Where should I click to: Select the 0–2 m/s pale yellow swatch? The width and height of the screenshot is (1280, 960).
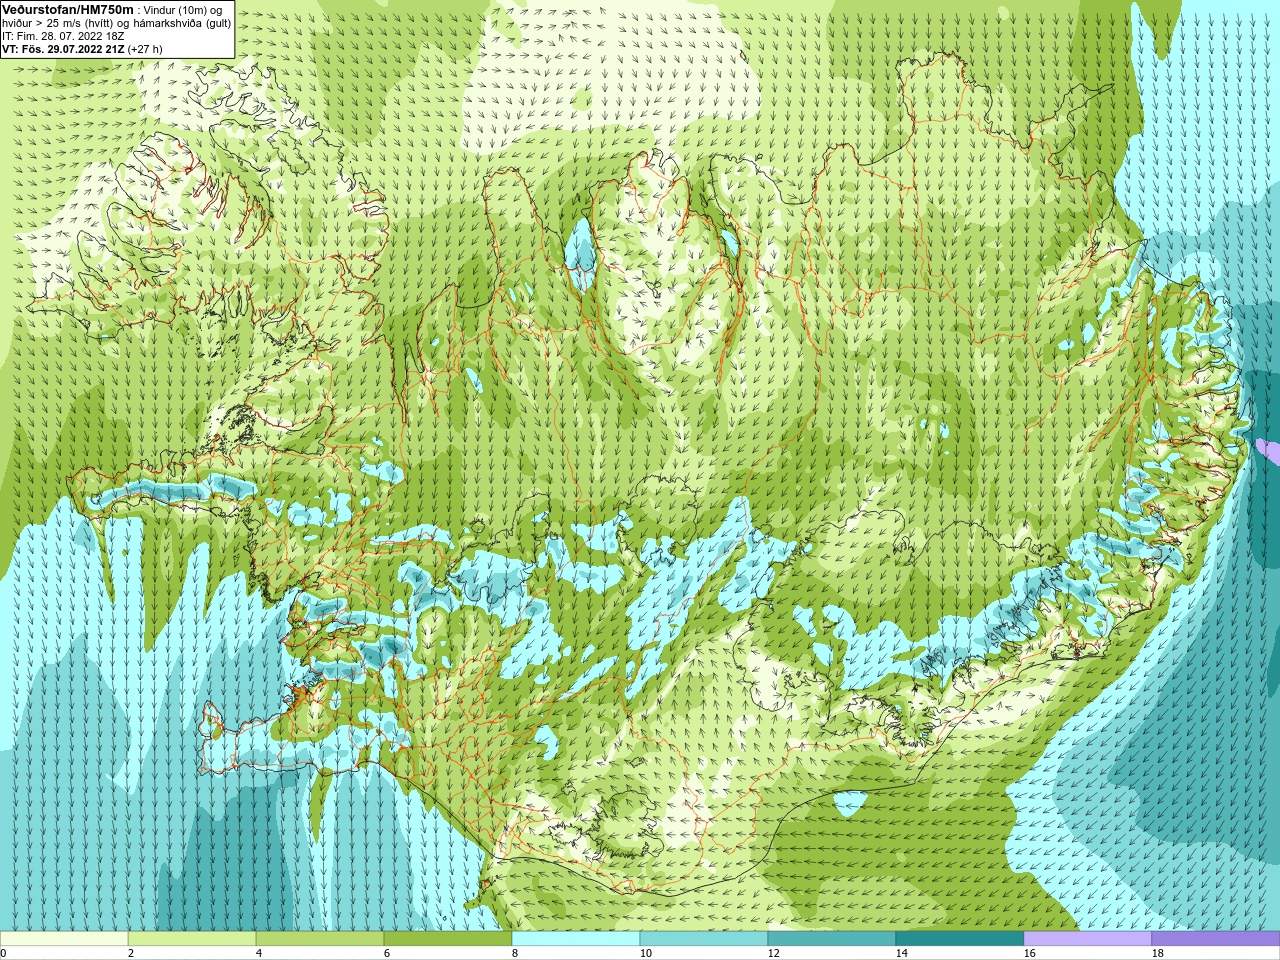coord(64,939)
